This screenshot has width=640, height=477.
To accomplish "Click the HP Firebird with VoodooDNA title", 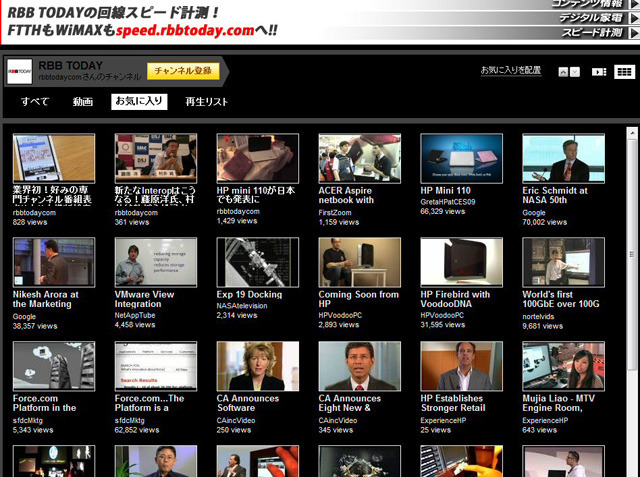I will coord(455,299).
